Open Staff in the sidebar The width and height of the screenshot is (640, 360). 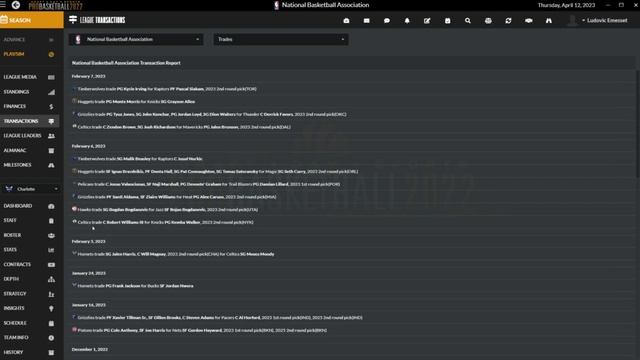pos(29,220)
